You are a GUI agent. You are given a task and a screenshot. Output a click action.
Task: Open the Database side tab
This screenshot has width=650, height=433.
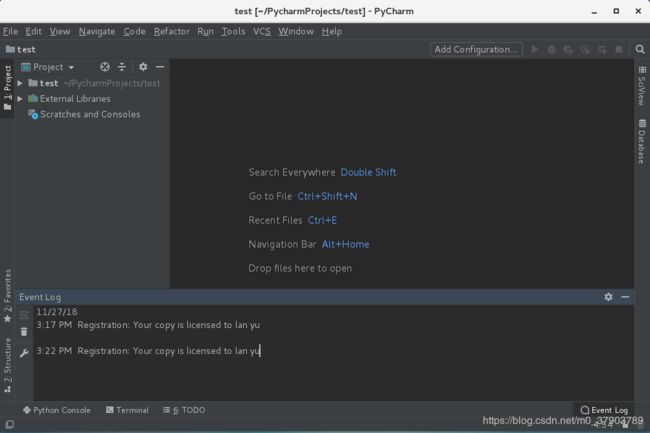(642, 142)
